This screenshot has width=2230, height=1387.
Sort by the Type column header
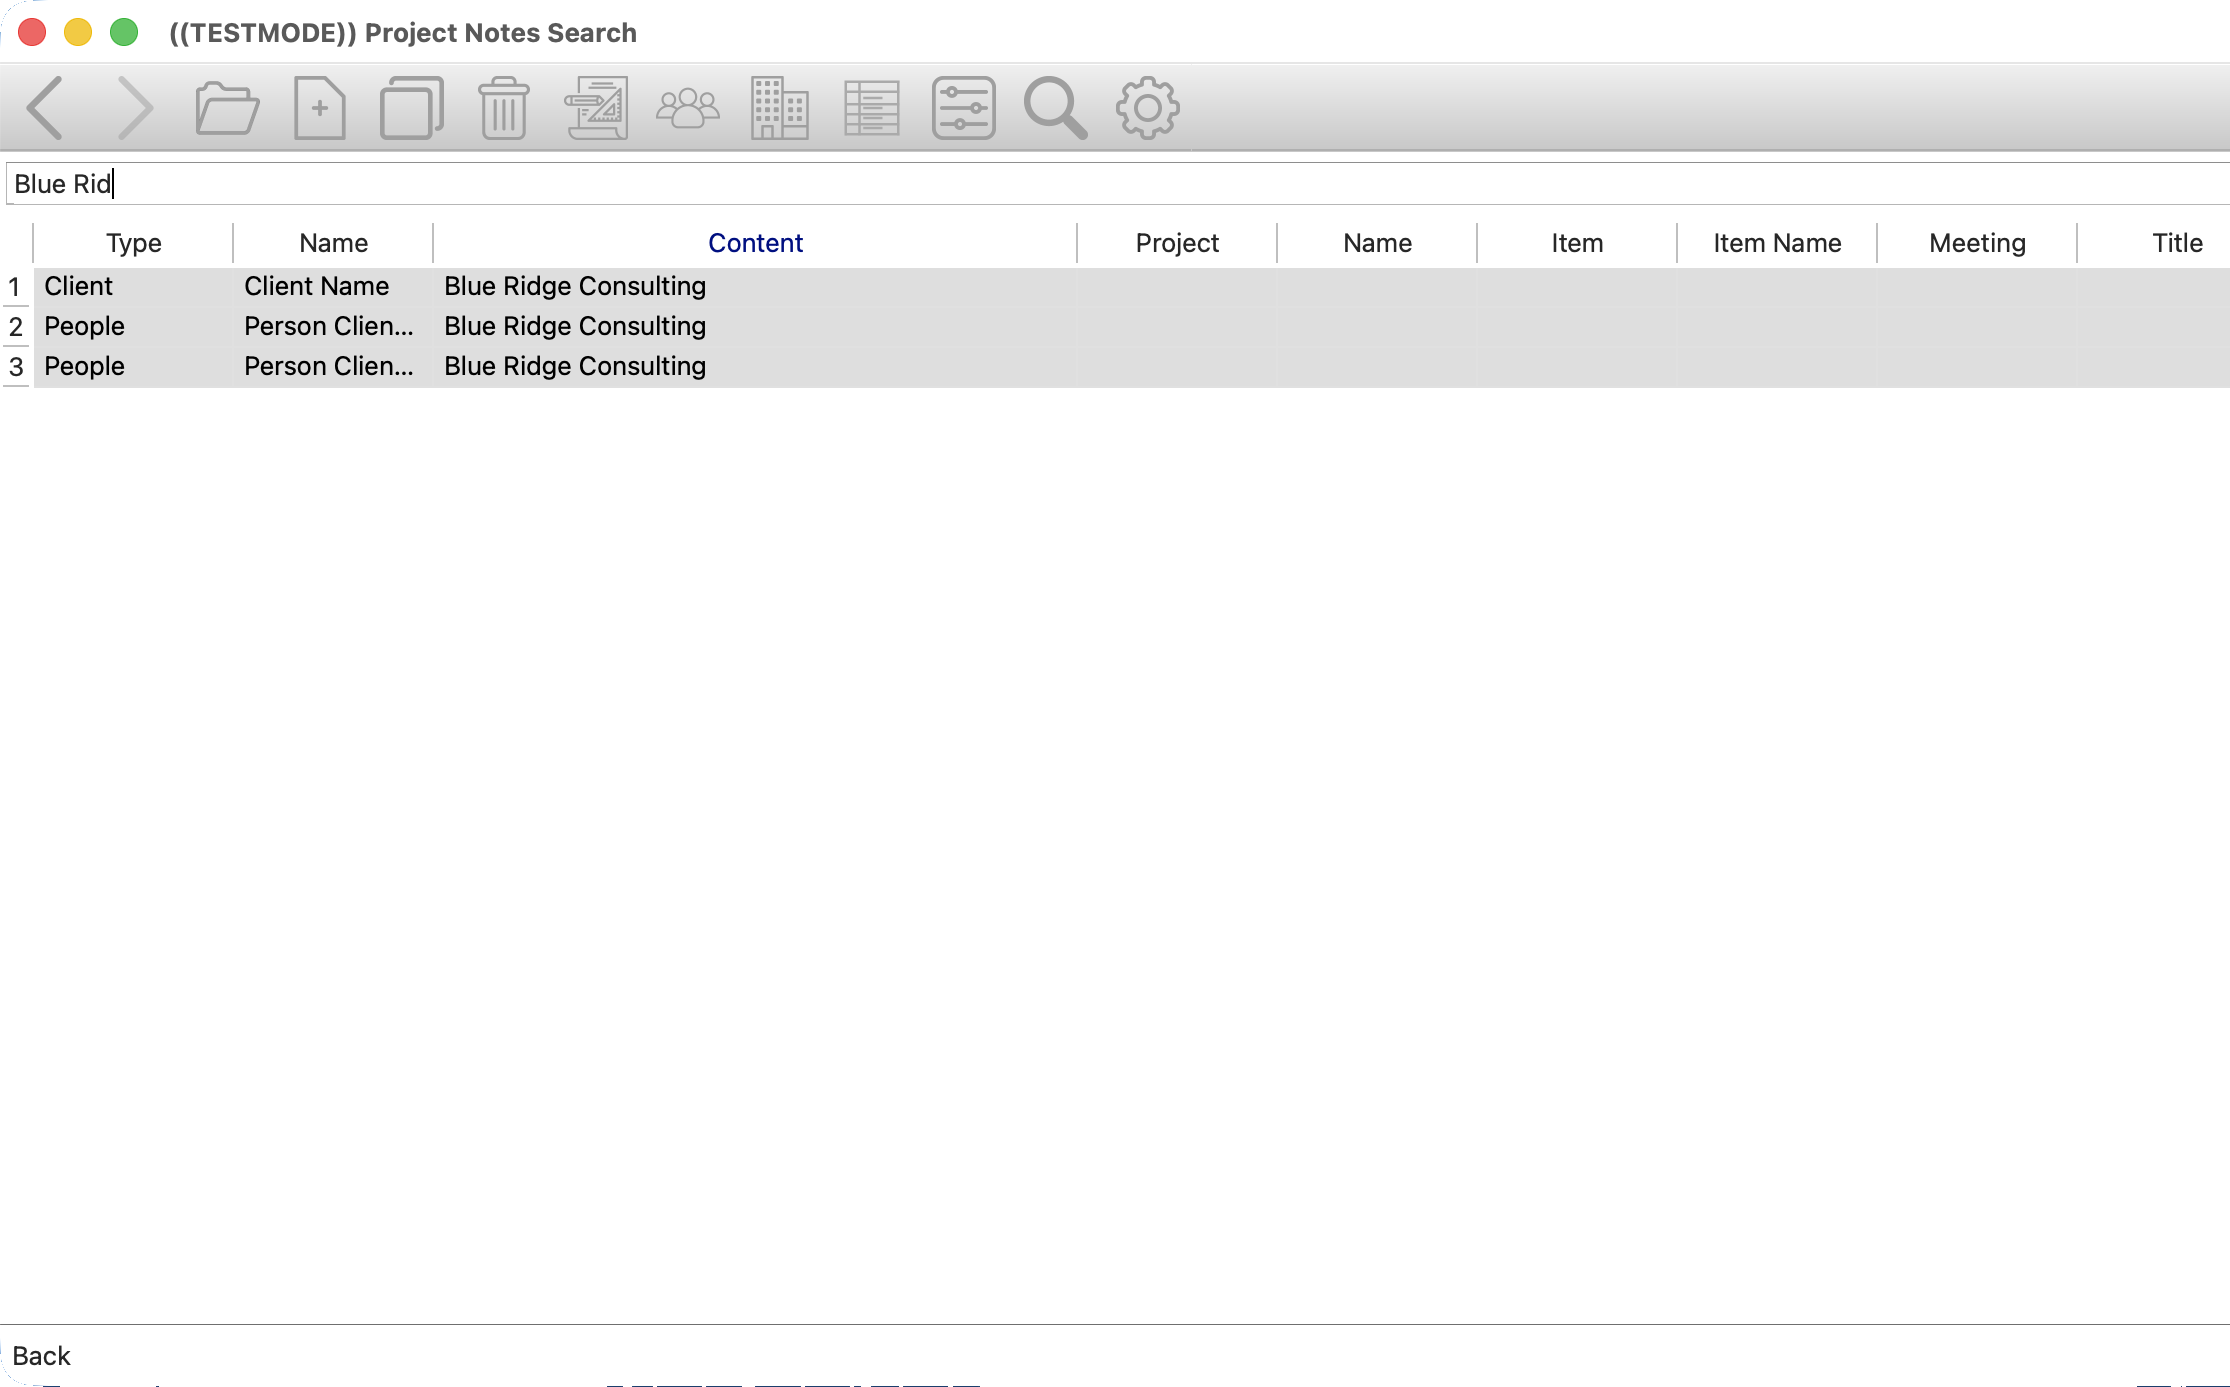133,243
